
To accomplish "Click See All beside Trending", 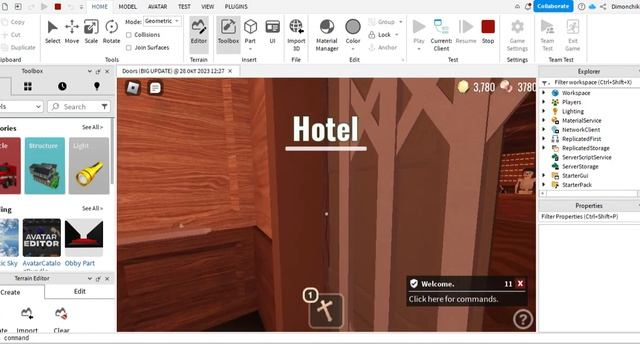I will coord(92,209).
